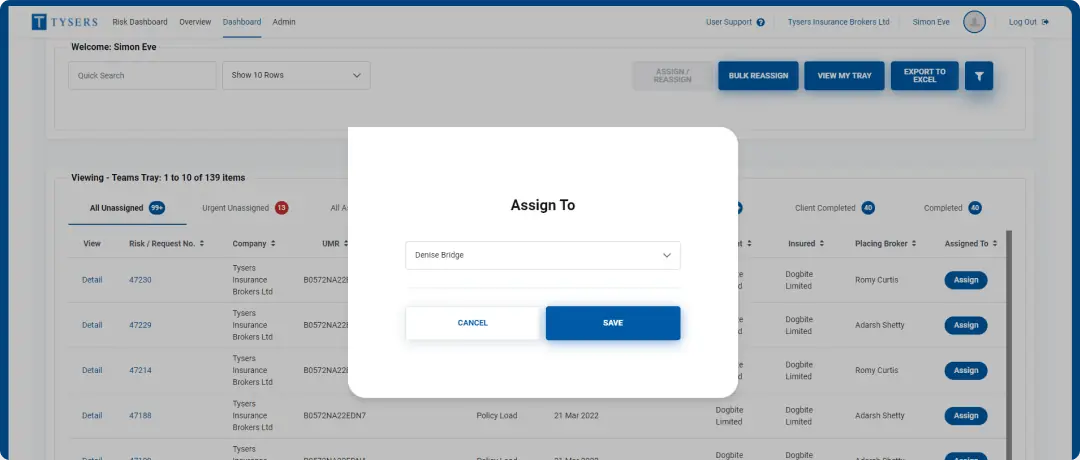
Task: Open risk number 47230
Action: tap(140, 280)
